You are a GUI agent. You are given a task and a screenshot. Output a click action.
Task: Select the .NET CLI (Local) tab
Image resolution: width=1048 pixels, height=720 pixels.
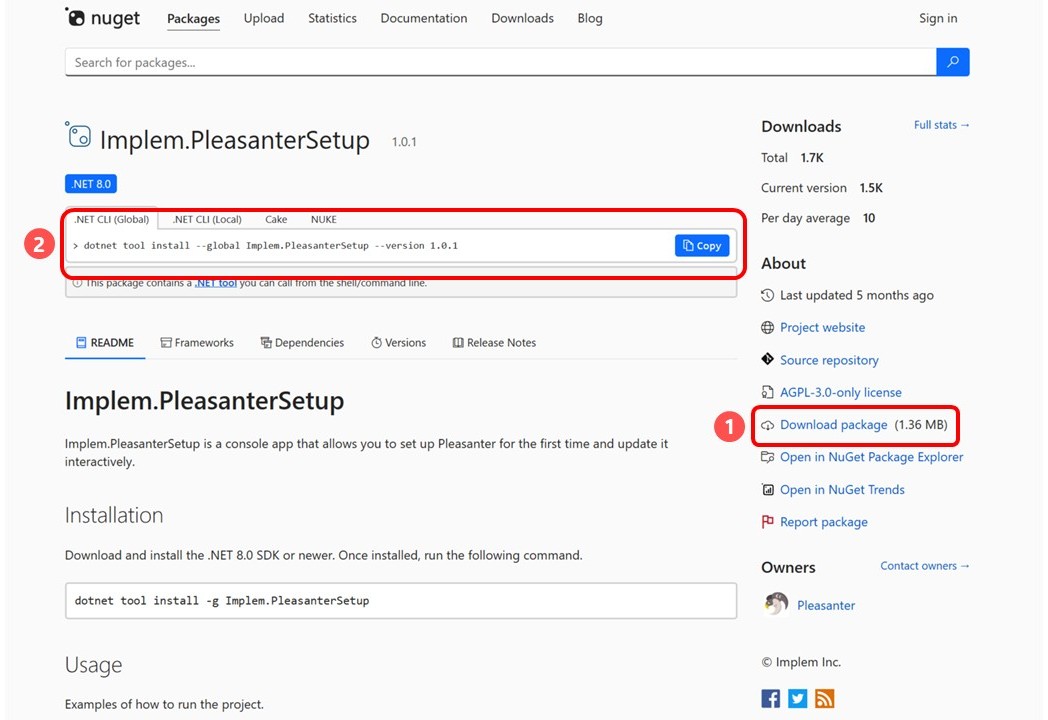[x=207, y=219]
